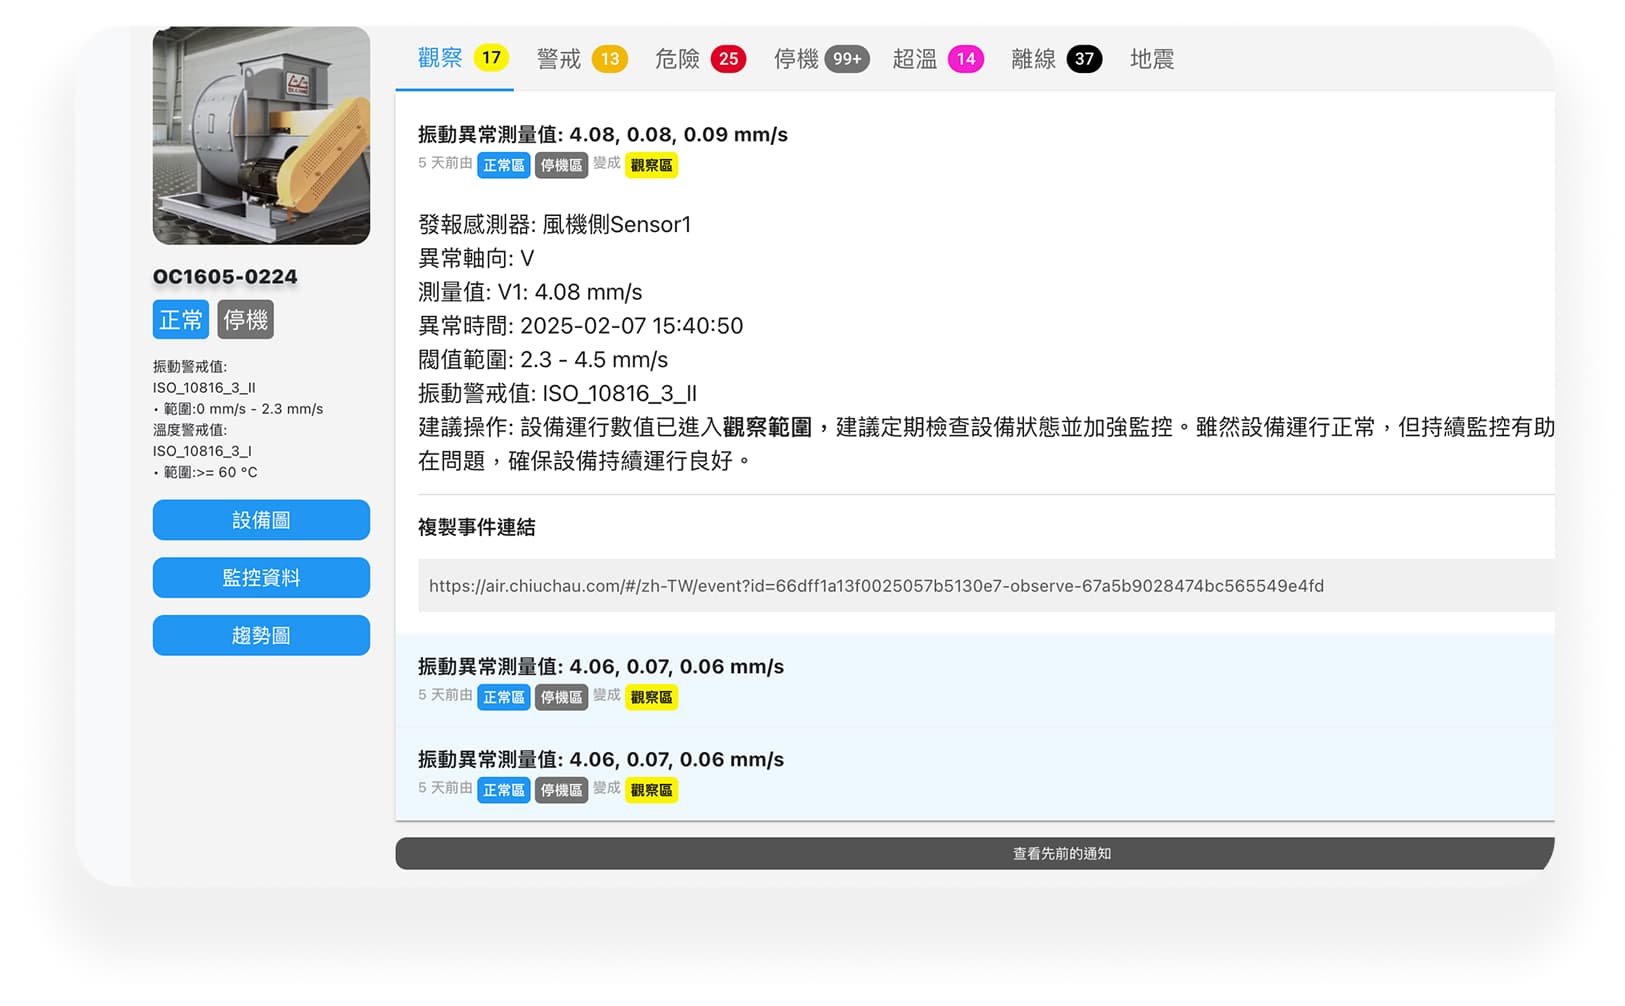Switch to the 地震 tab

click(1151, 59)
